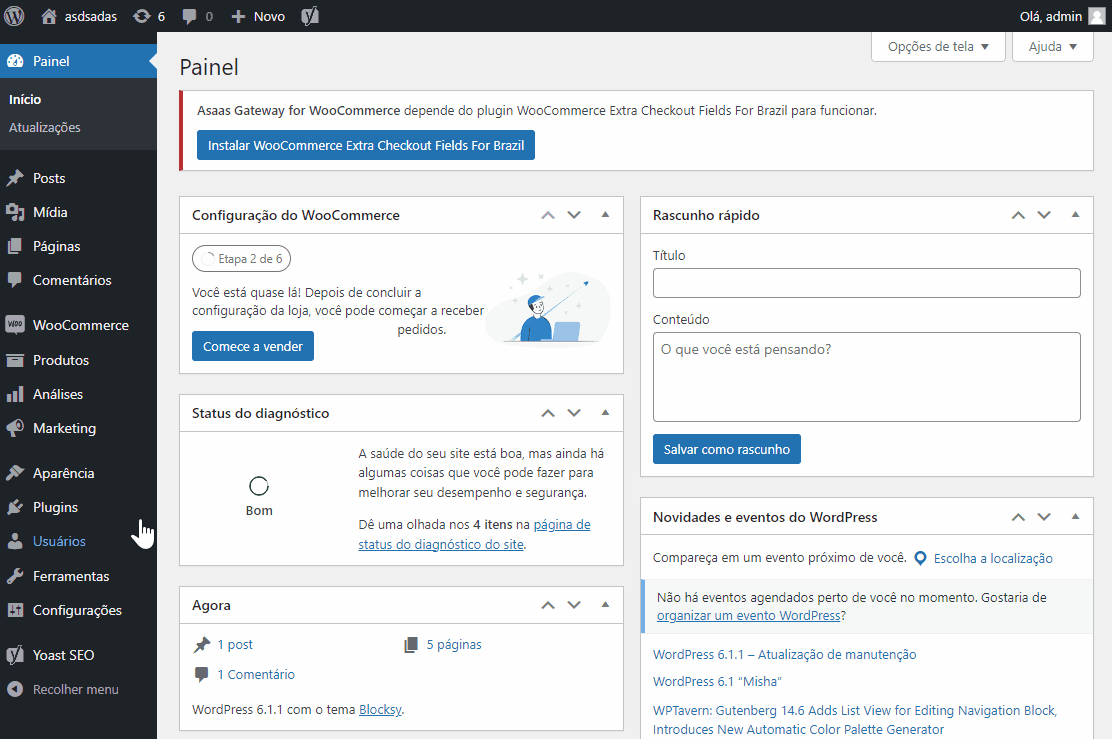Open the Atualizações submenu item
Screen dimensions: 1112x739
(45, 128)
